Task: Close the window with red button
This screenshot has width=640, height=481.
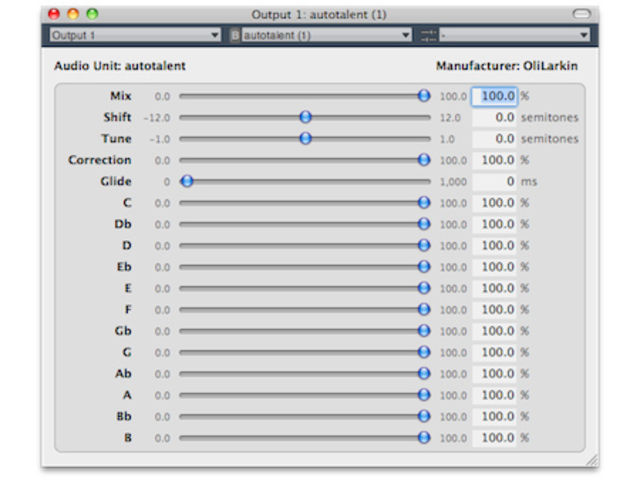Action: pos(54,14)
